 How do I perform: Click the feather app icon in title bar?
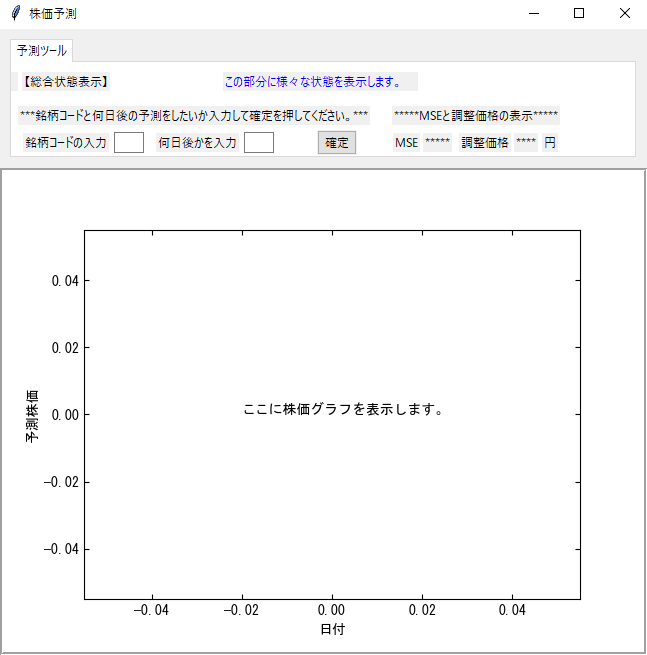tap(15, 13)
